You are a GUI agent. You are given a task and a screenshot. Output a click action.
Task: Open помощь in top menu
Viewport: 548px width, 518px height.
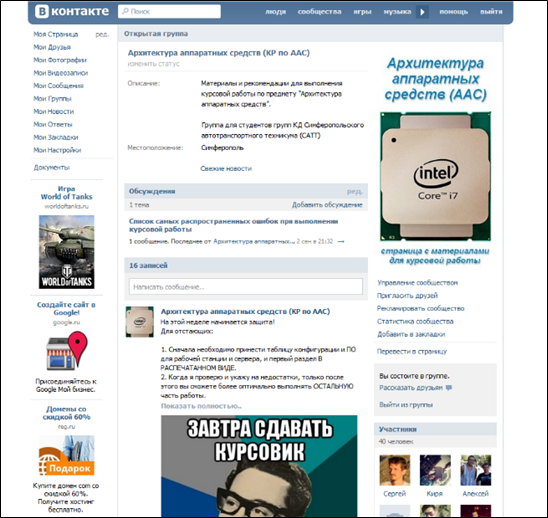(454, 12)
